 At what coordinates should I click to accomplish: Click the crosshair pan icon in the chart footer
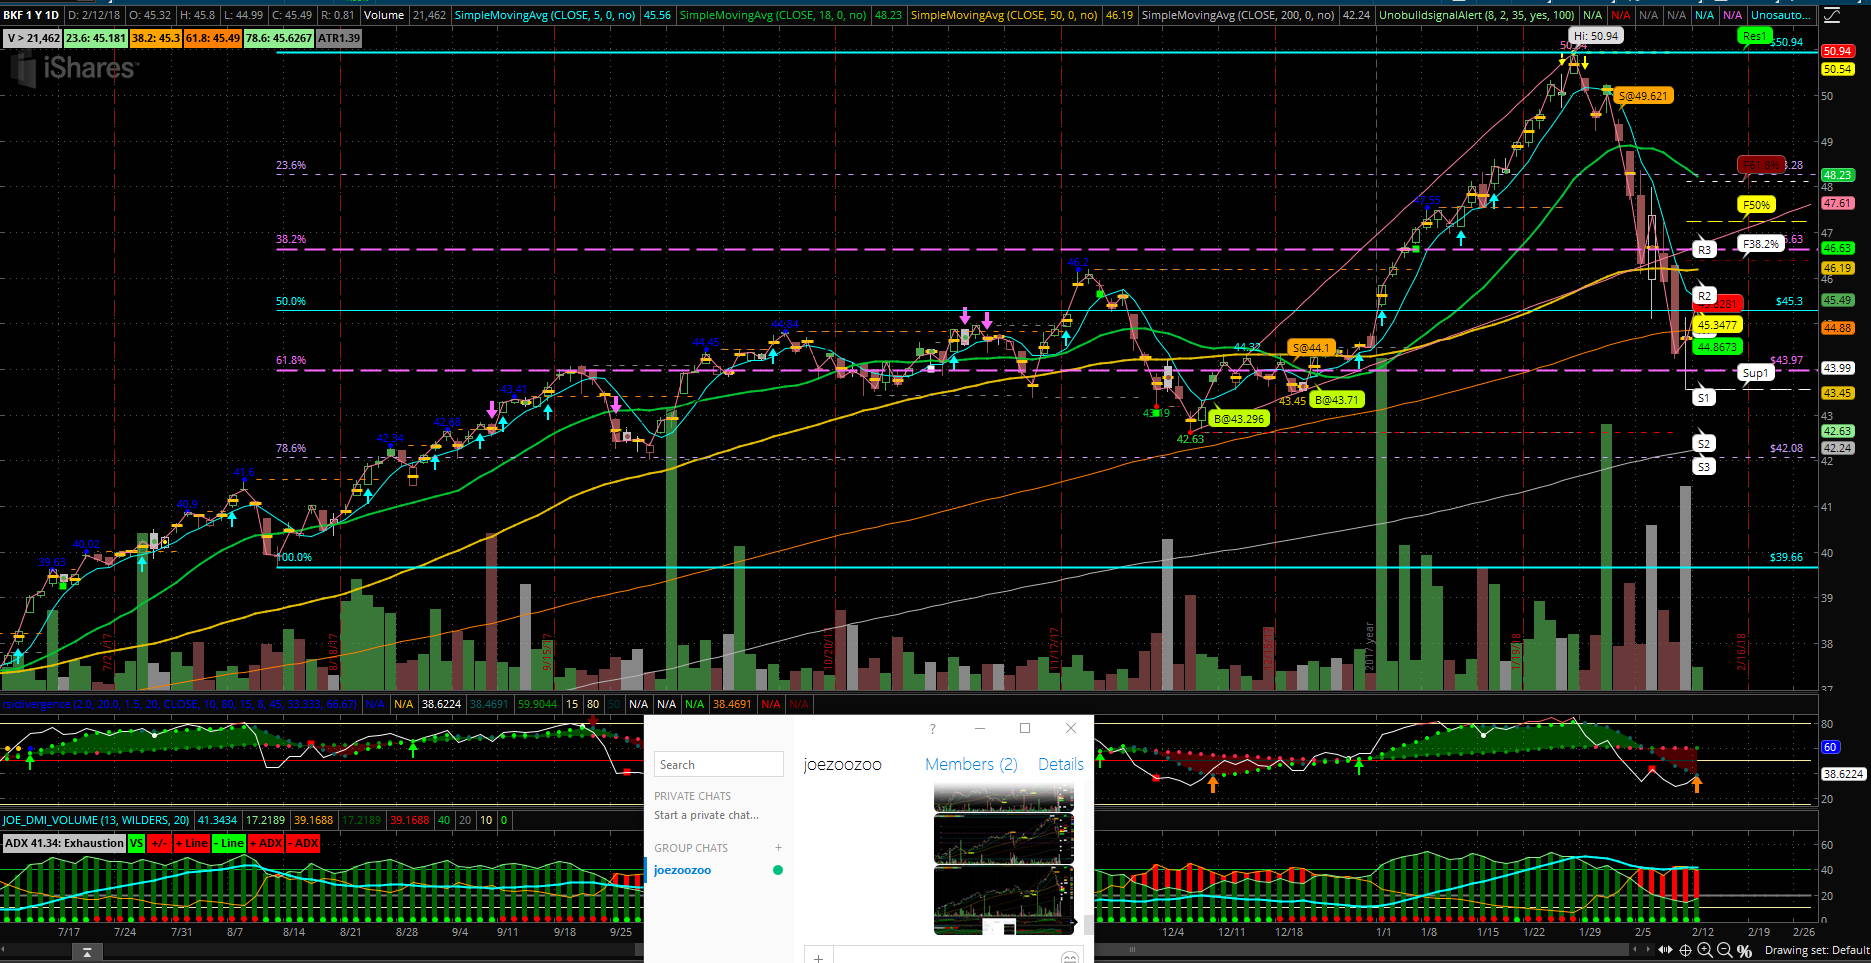[x=1685, y=950]
